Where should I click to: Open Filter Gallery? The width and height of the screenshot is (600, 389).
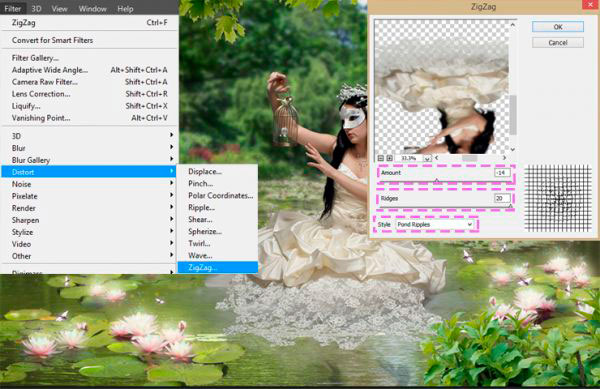click(x=88, y=58)
